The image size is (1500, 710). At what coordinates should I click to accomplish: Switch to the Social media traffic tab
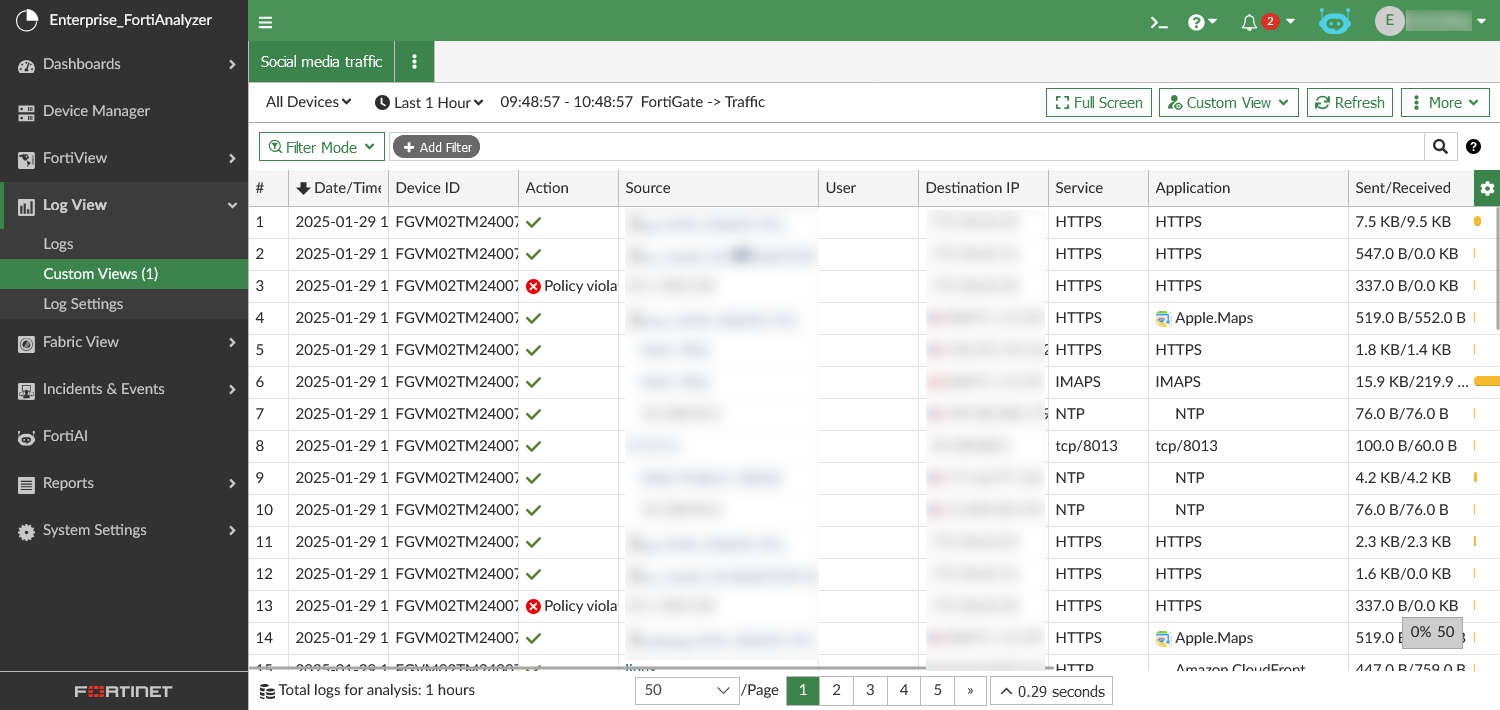click(x=321, y=61)
